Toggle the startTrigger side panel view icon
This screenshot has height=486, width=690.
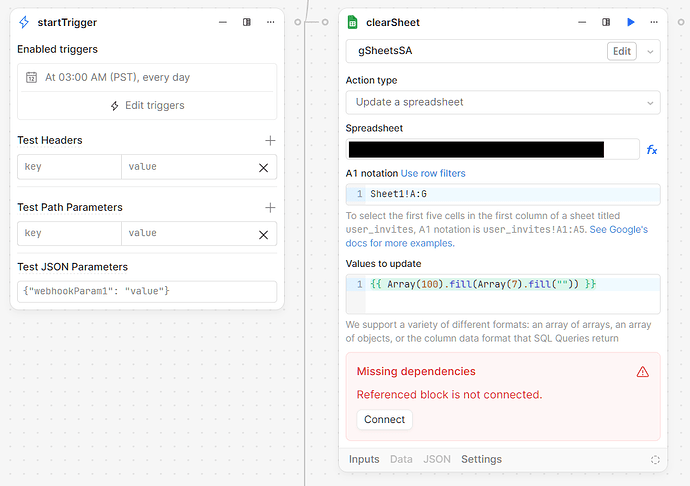(x=247, y=22)
